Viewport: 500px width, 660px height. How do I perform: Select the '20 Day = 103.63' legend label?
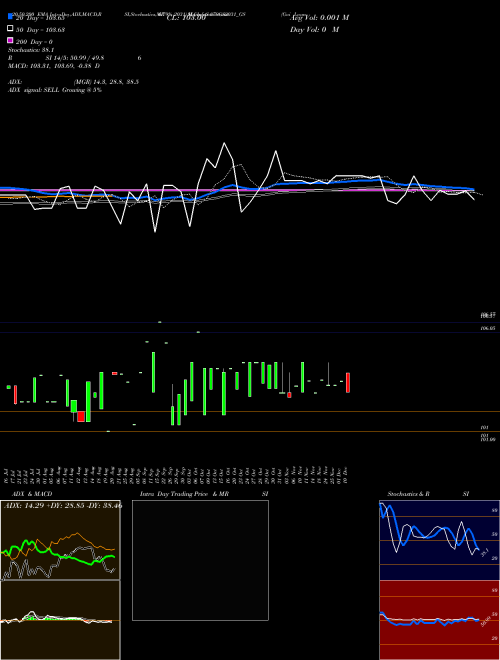(x=40, y=18)
